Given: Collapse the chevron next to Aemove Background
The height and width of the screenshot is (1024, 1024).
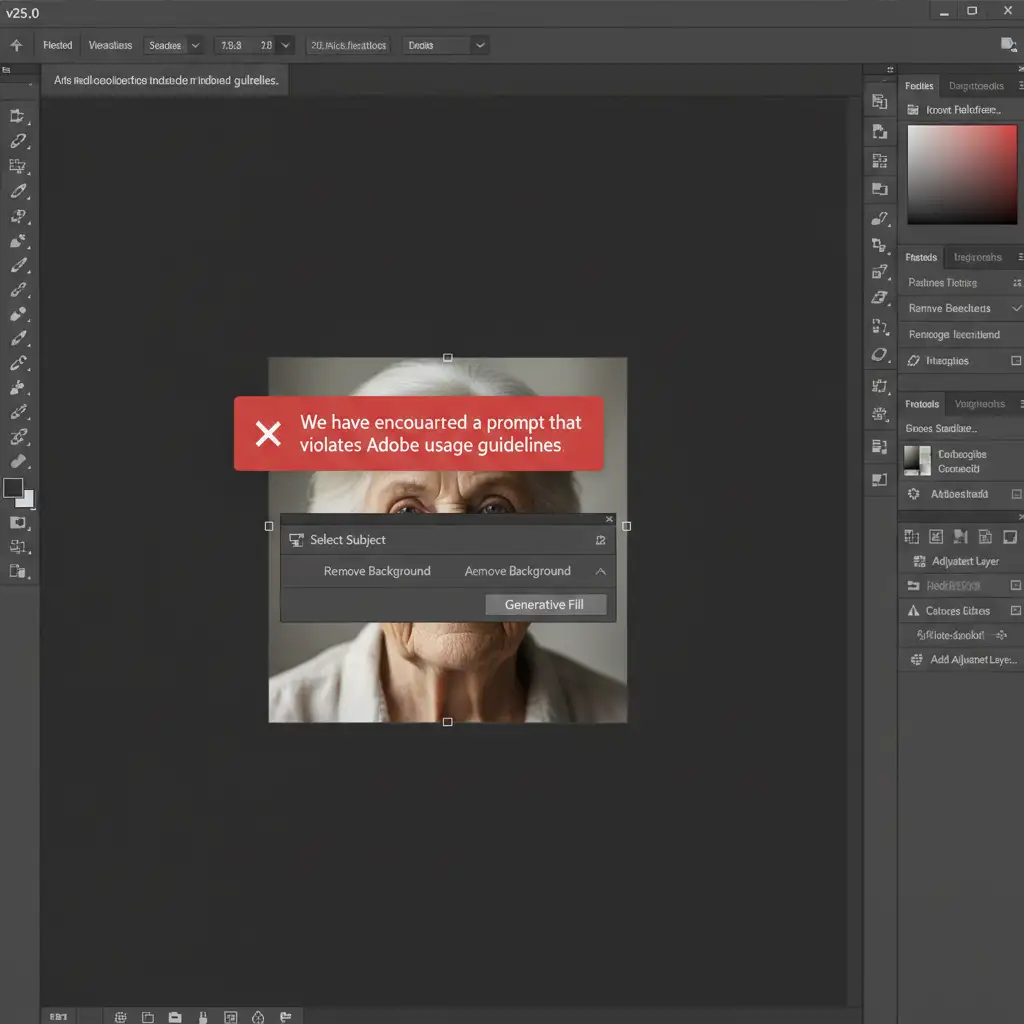Looking at the screenshot, I should pyautogui.click(x=601, y=571).
